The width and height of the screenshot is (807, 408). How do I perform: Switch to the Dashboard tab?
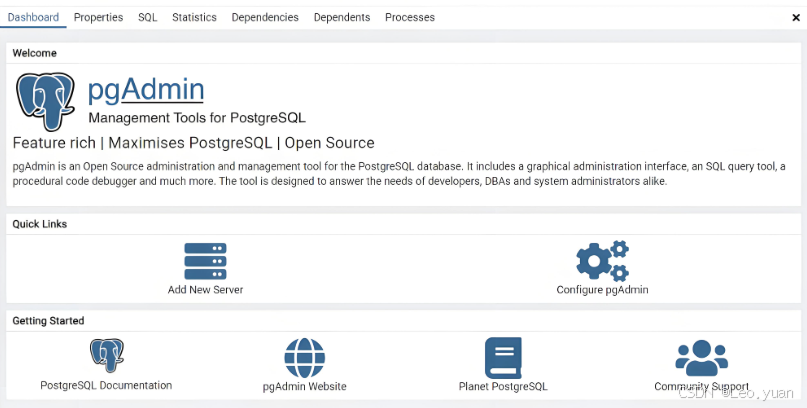coord(33,17)
